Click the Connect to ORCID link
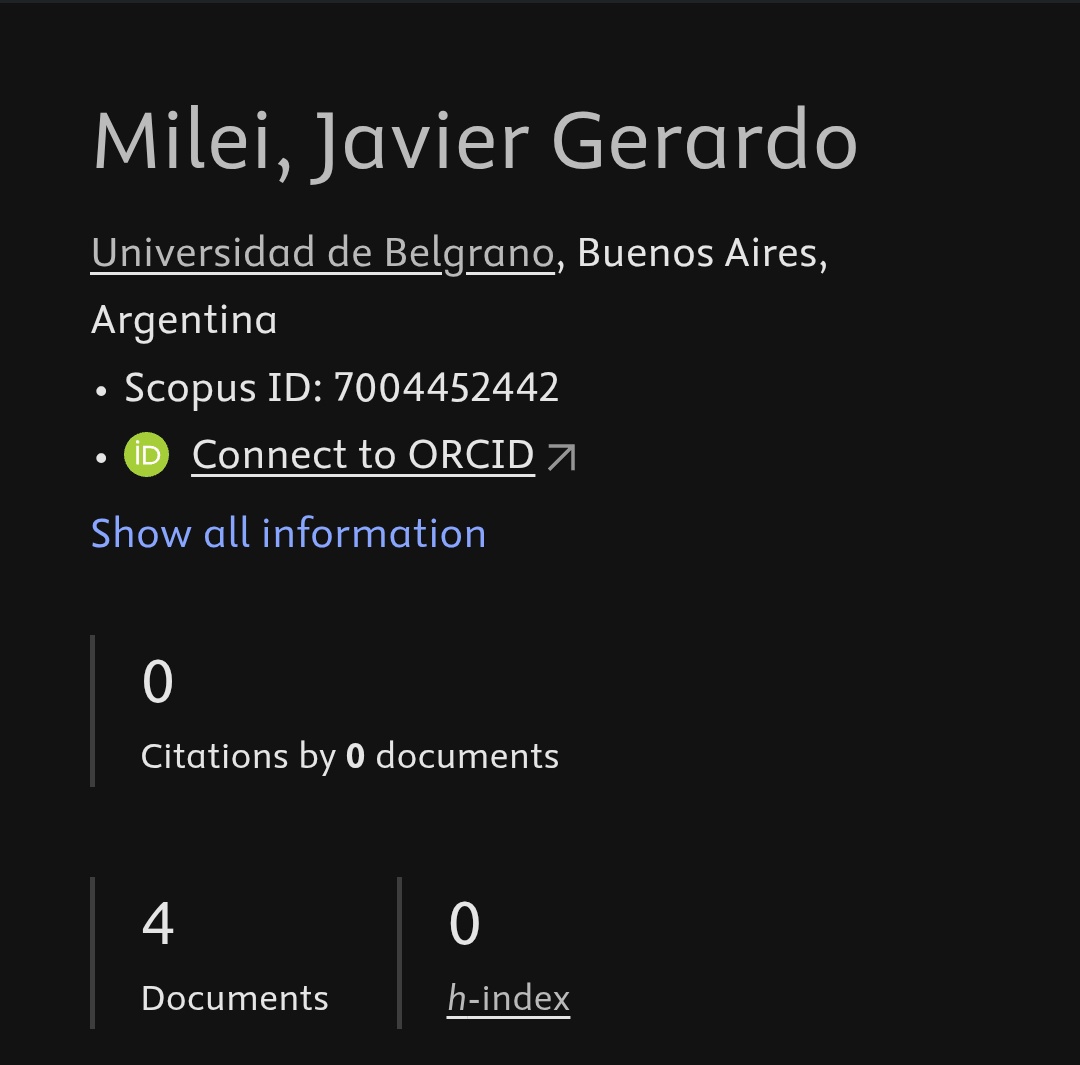The height and width of the screenshot is (1065, 1080). [363, 455]
